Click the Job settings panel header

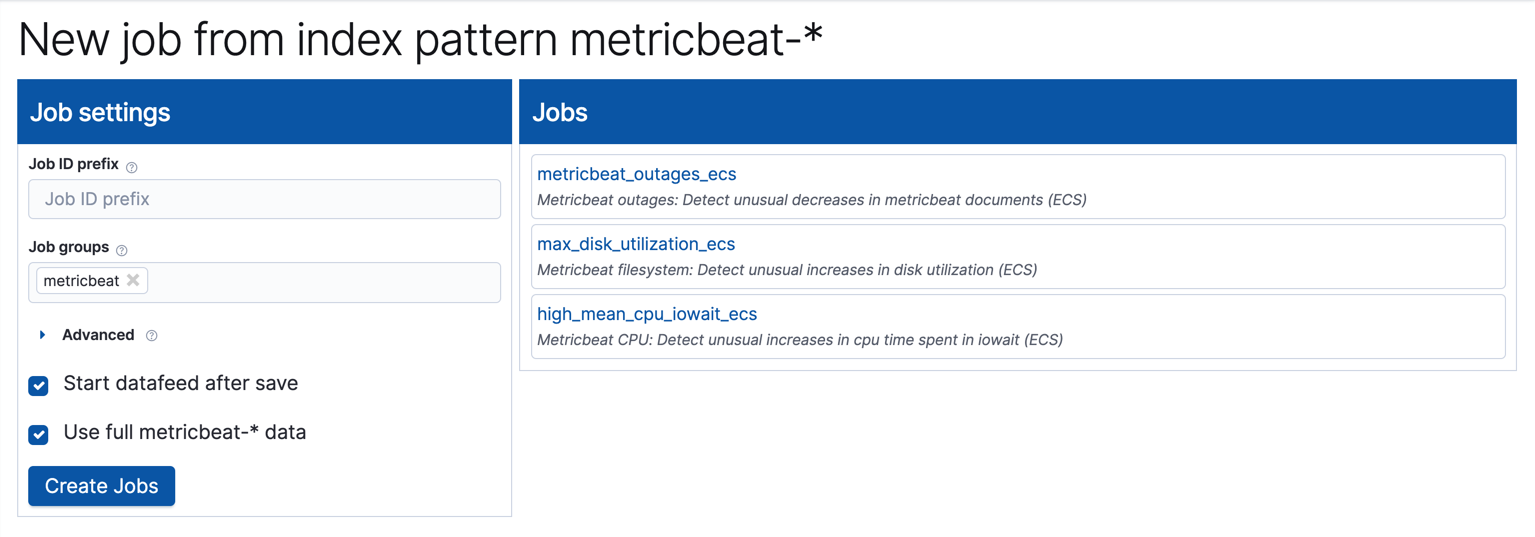point(264,112)
